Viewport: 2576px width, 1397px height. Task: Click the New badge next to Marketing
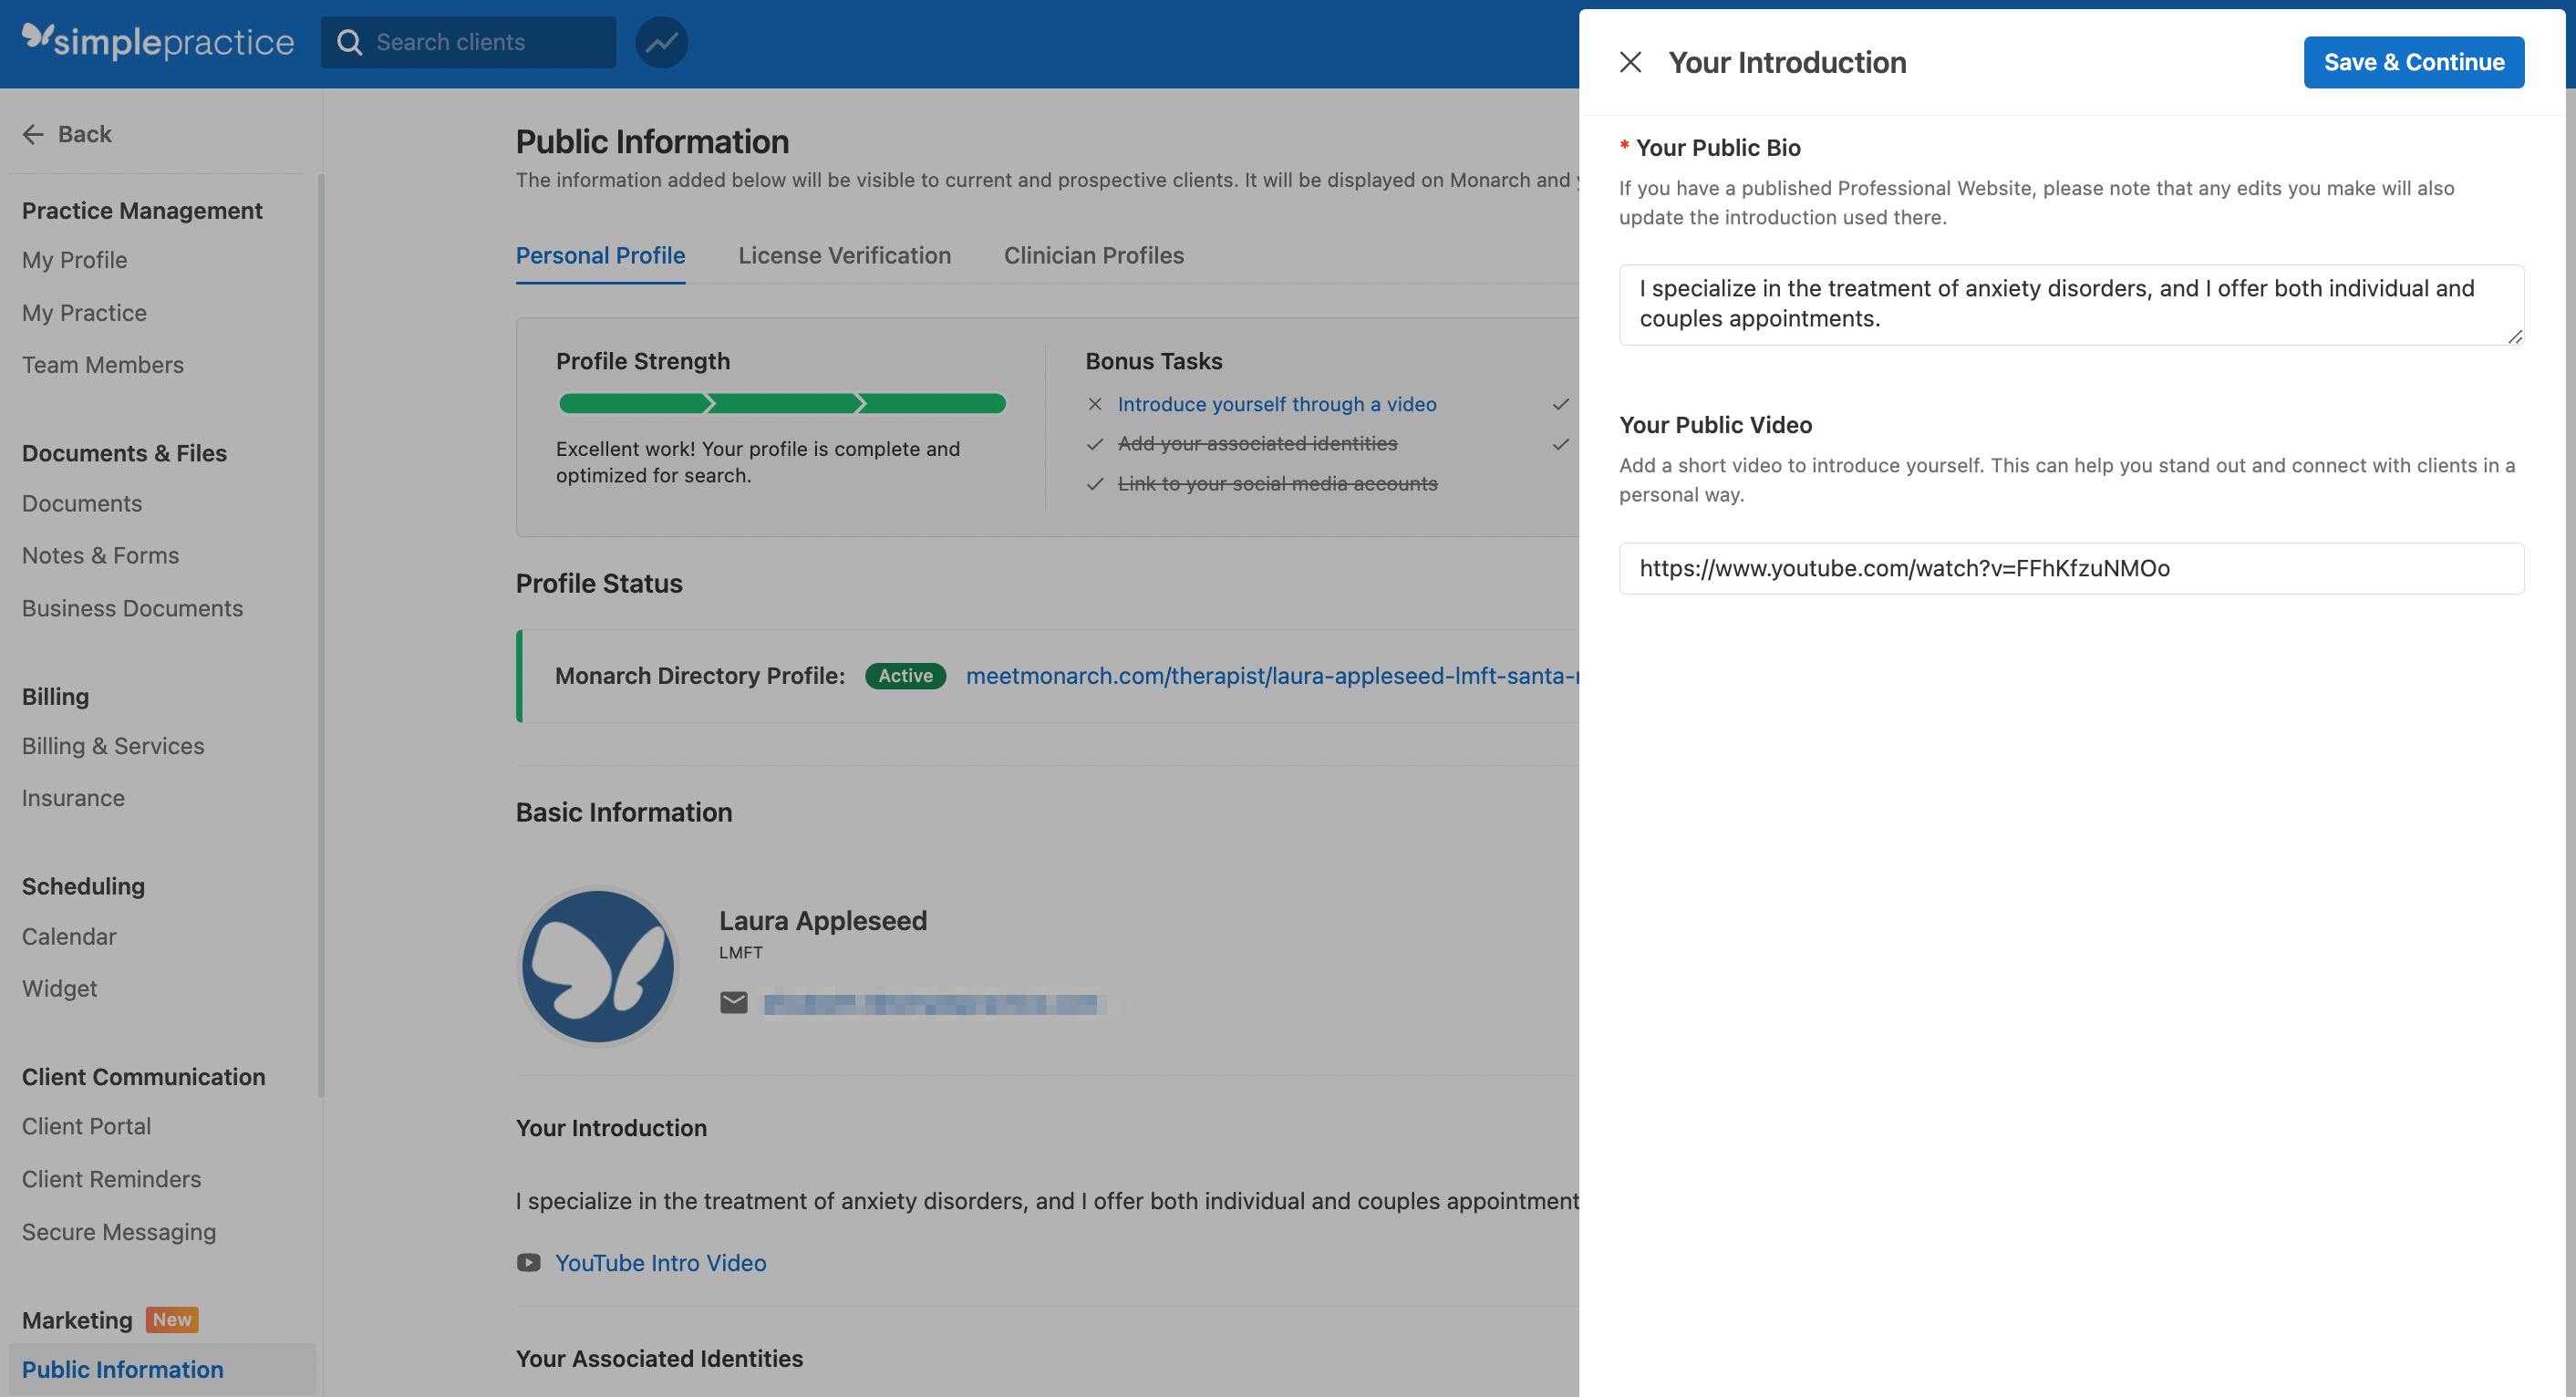pos(172,1320)
